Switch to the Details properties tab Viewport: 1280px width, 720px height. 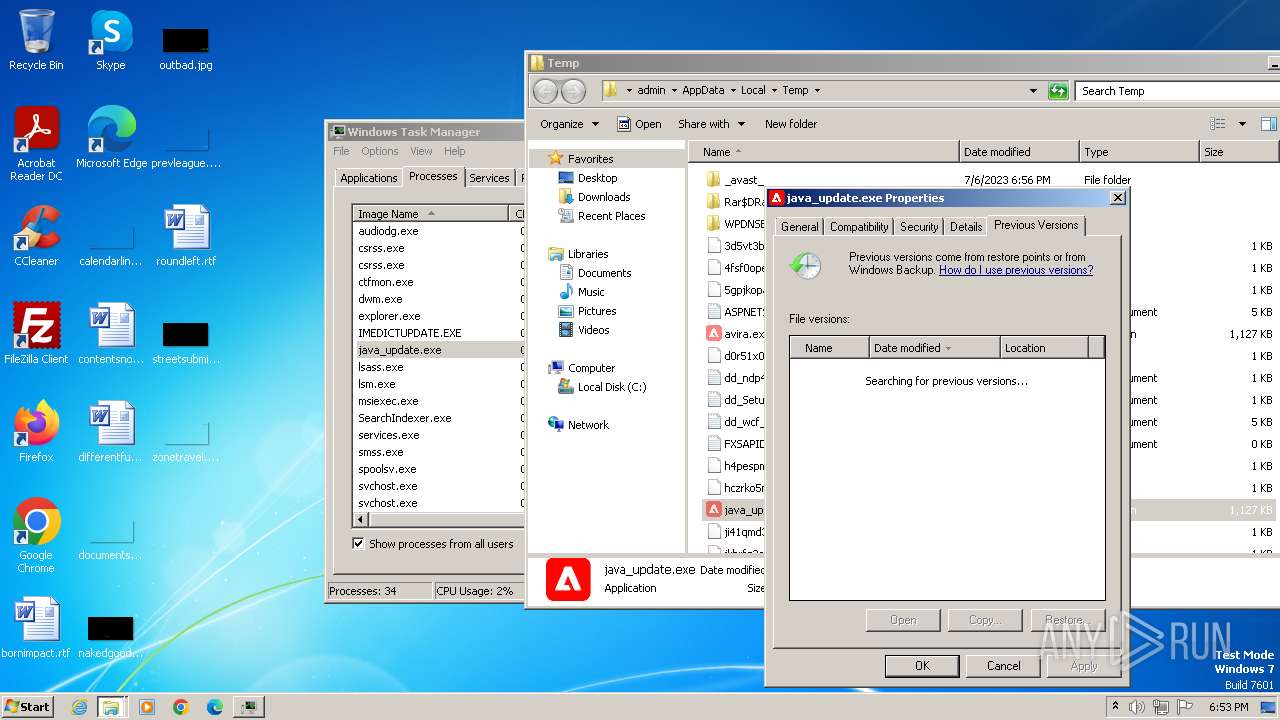coord(966,227)
